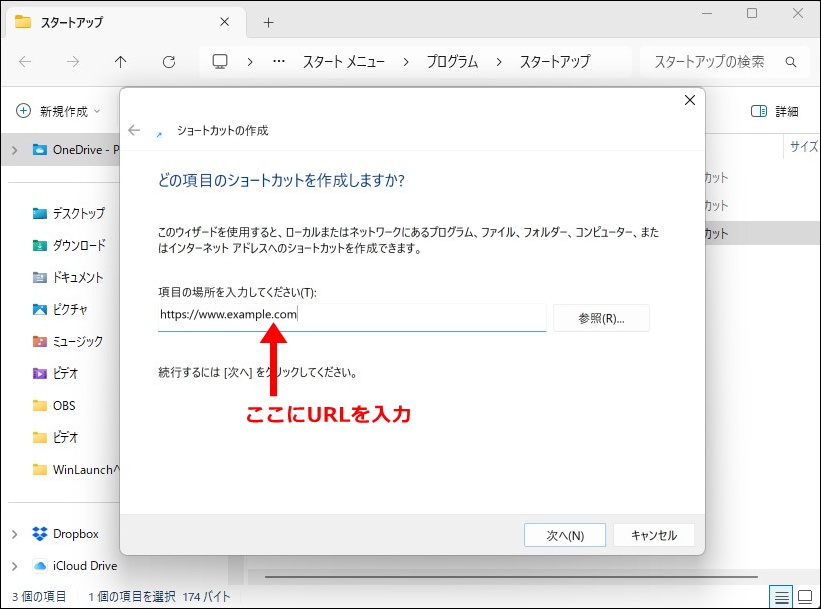Expand the OneDrive tree entry
821x609 pixels.
17,149
